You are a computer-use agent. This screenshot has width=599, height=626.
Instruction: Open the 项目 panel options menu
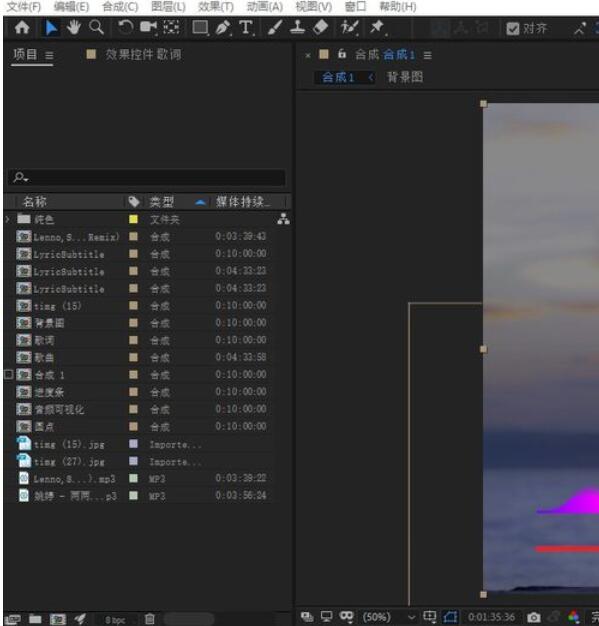[x=49, y=55]
